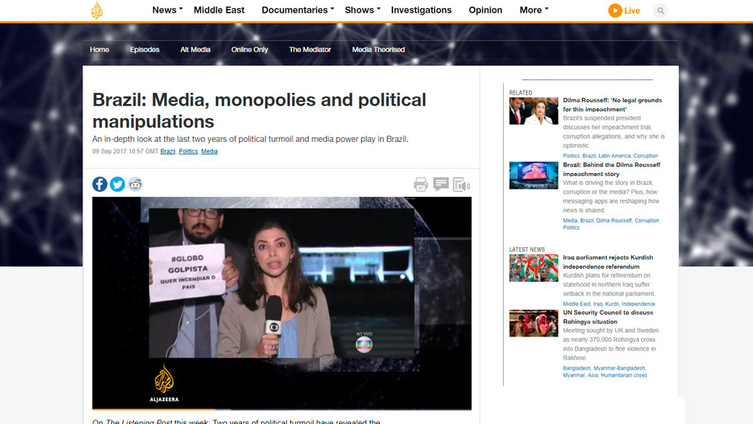Expand the Shows dropdown menu

(x=362, y=10)
